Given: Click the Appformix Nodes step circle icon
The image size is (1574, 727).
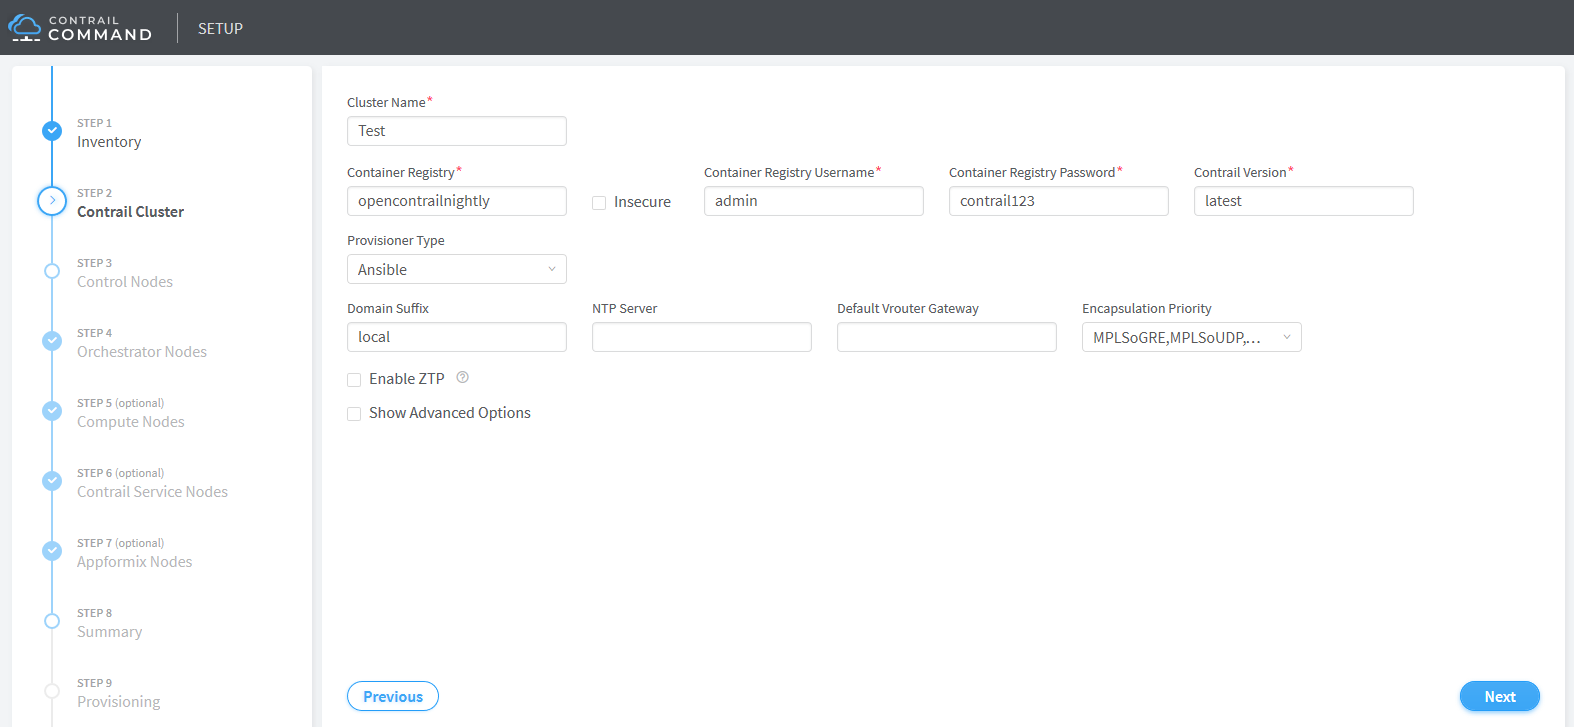Looking at the screenshot, I should (52, 551).
